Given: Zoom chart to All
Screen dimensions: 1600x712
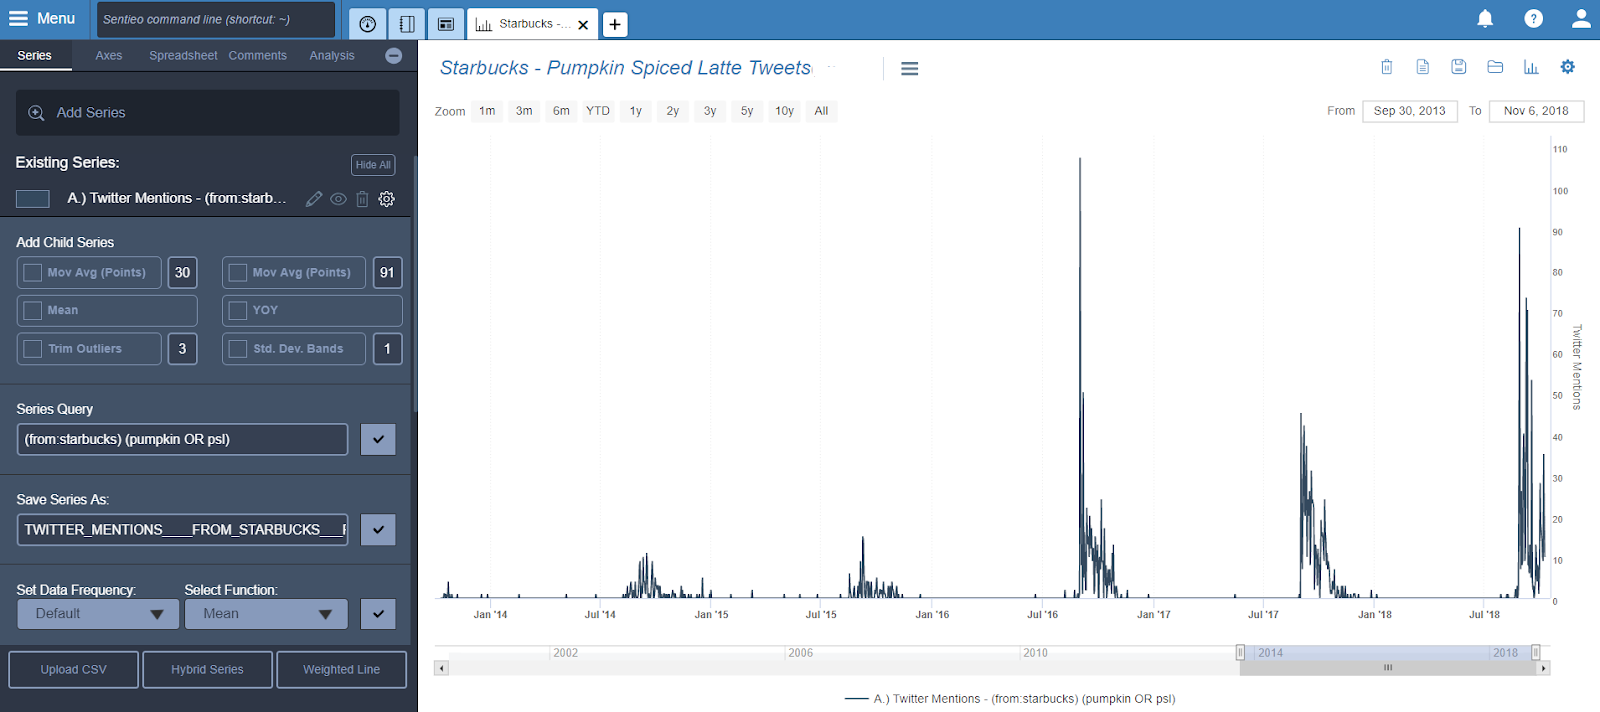Looking at the screenshot, I should coord(821,111).
